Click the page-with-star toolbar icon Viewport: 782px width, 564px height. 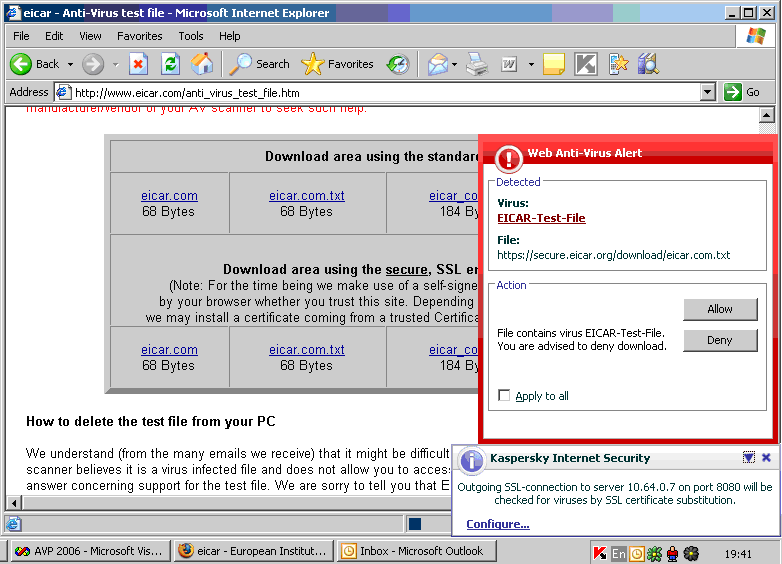pos(618,64)
